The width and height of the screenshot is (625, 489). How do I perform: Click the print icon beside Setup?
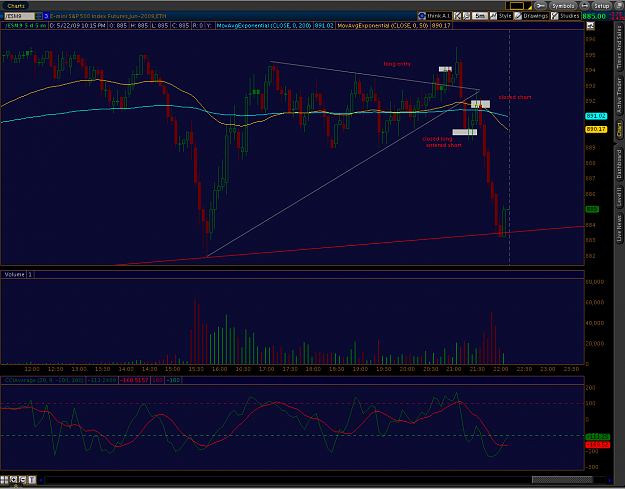[x=584, y=6]
